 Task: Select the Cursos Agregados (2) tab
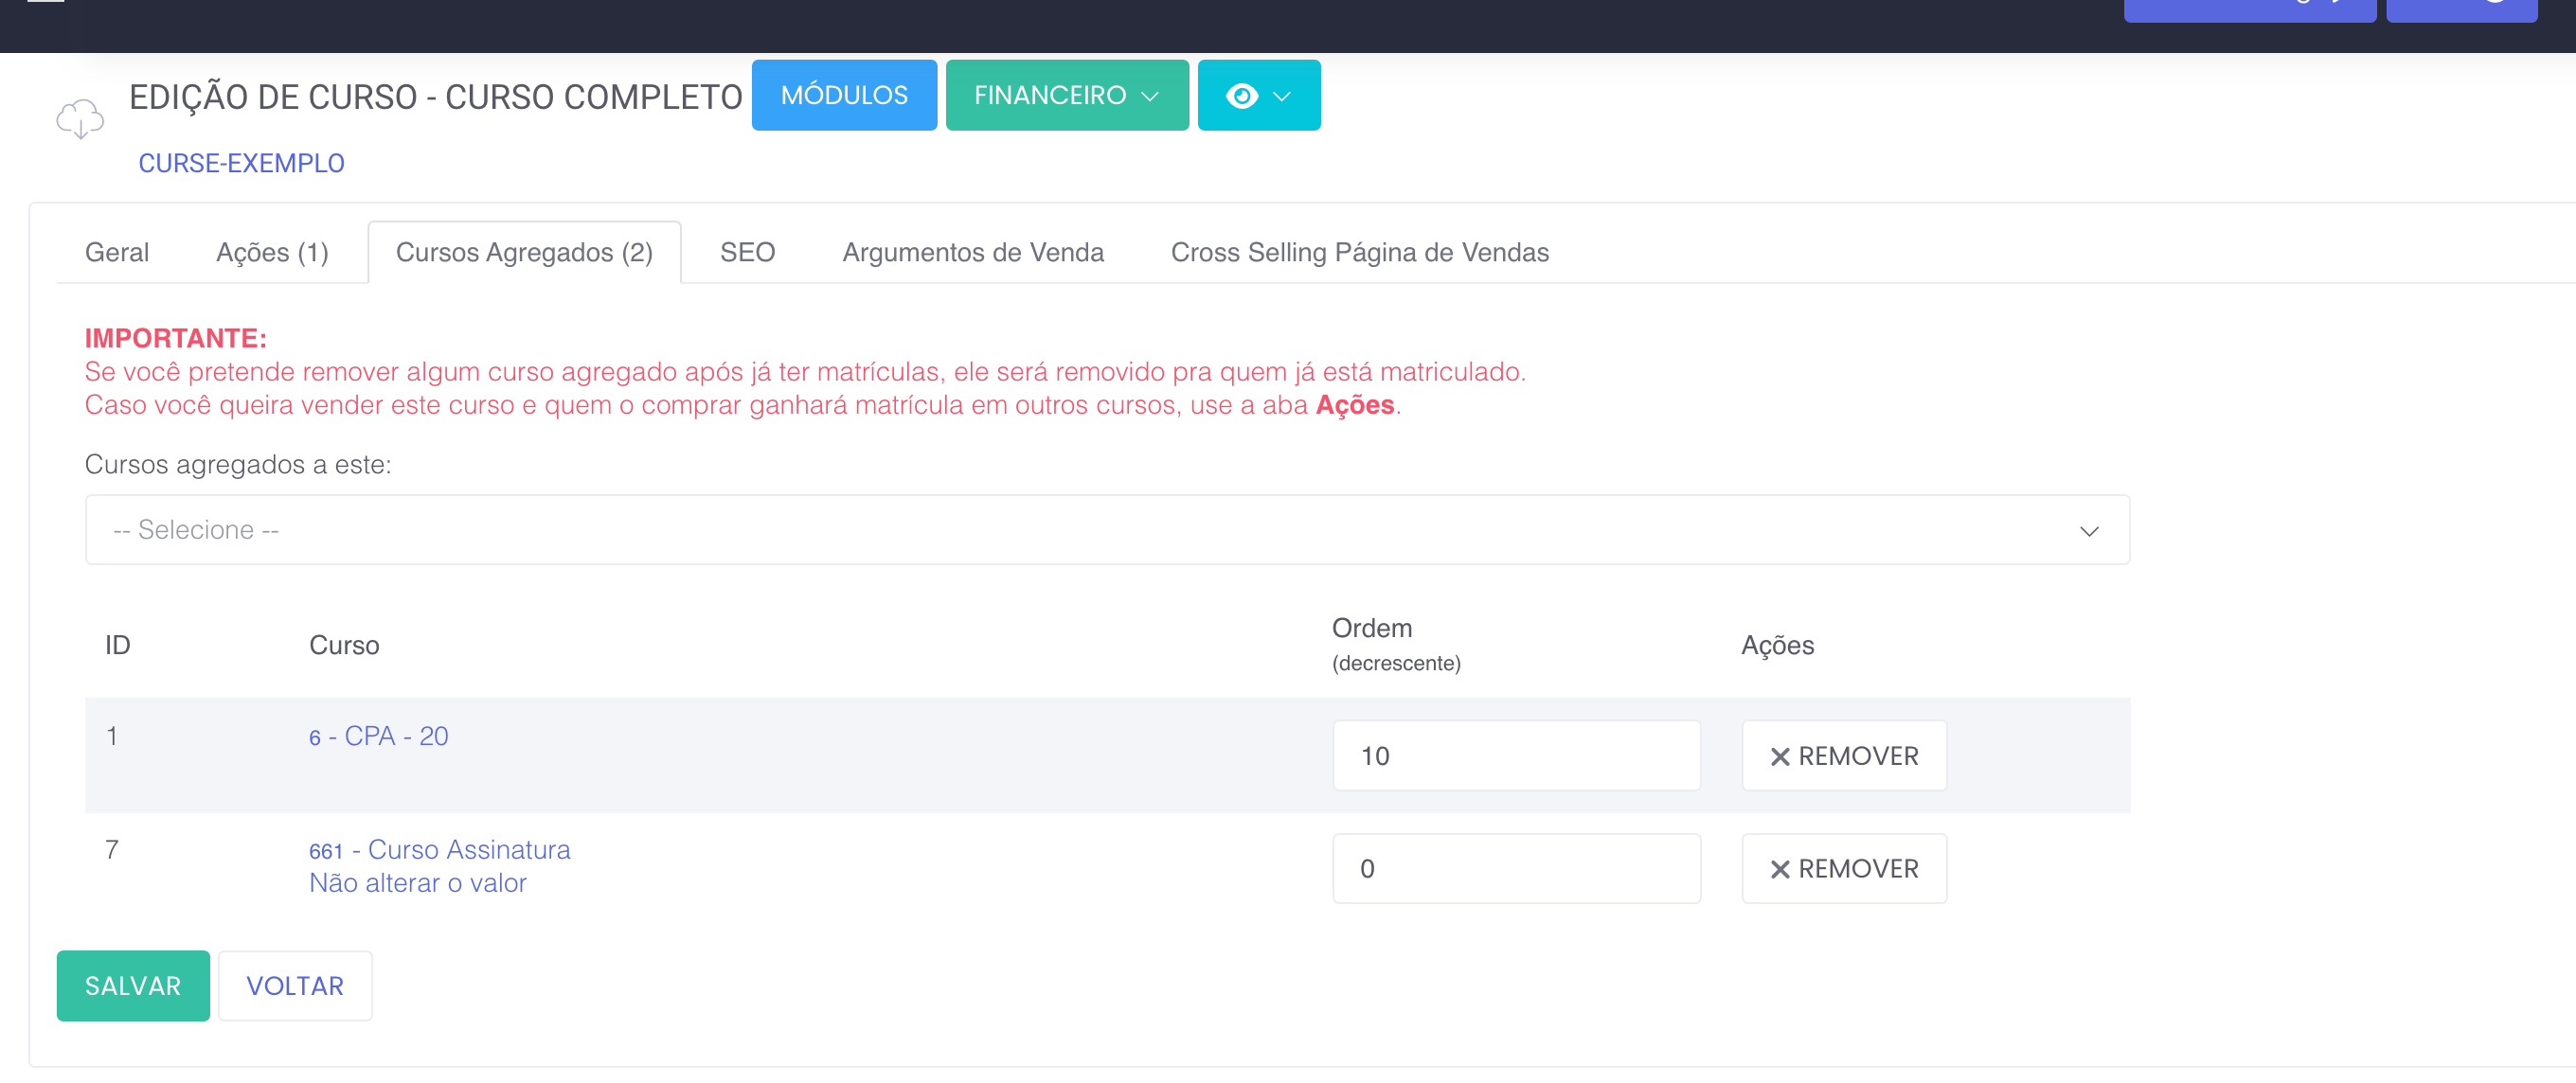click(x=524, y=253)
